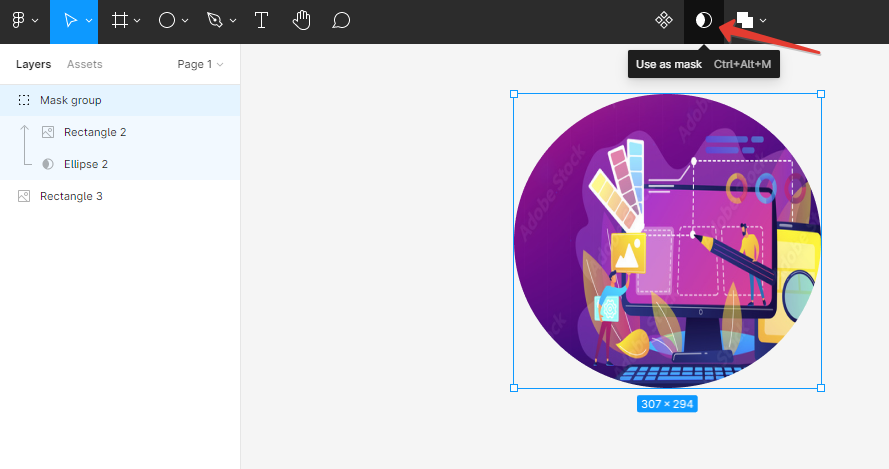Select the Rectangle 3 layer
This screenshot has height=469, width=889.
120,196
